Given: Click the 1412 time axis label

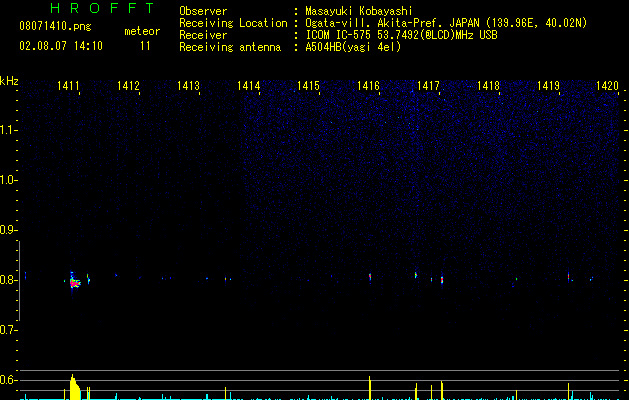Looking at the screenshot, I should (128, 86).
